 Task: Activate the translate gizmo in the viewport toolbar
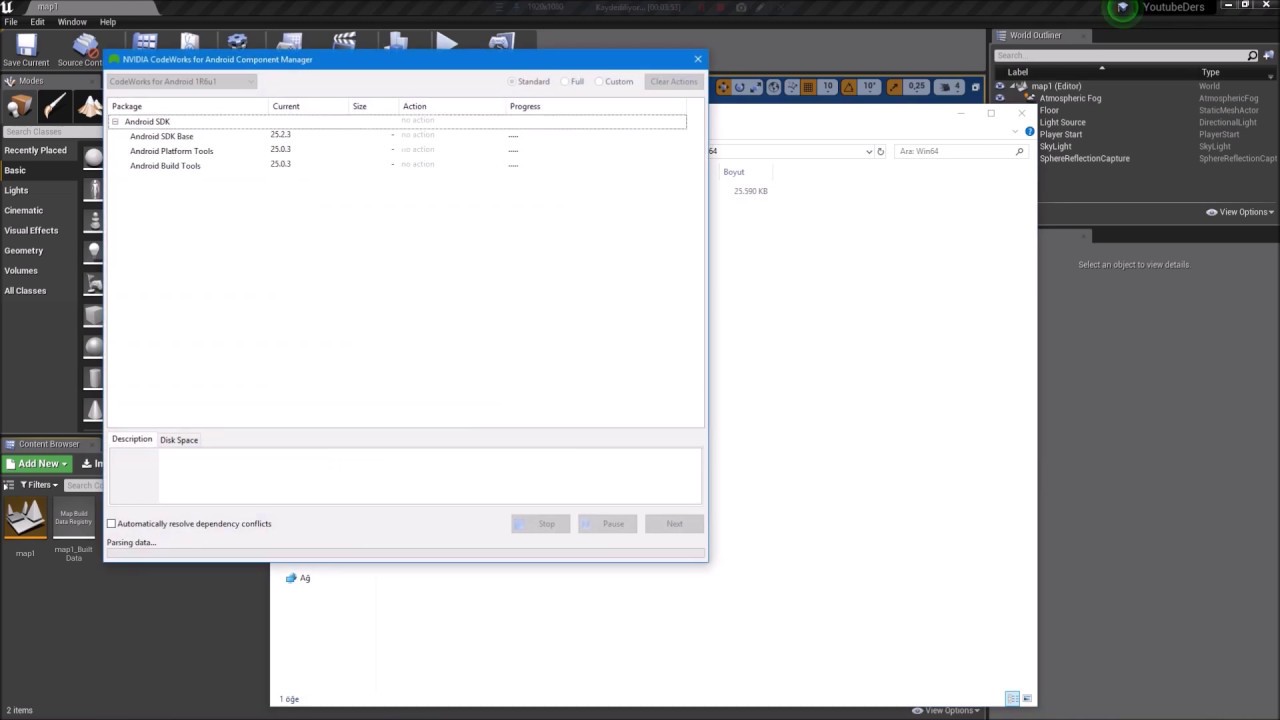(x=723, y=87)
